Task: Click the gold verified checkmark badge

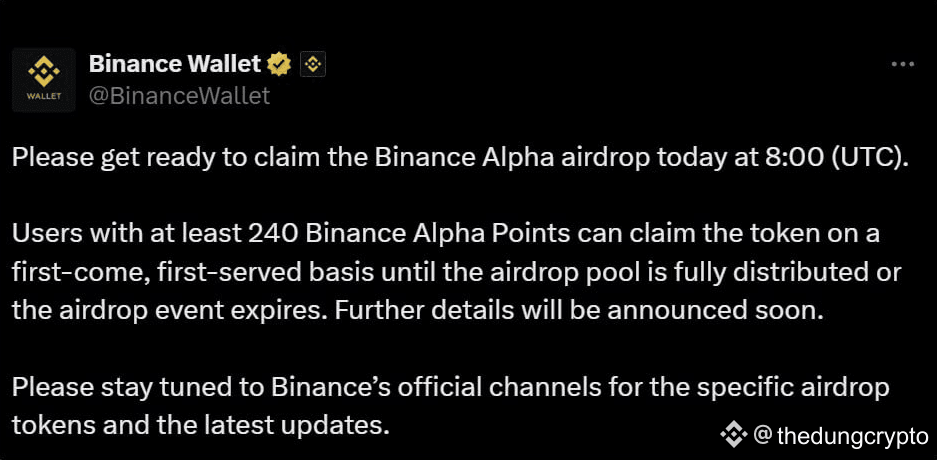Action: click(278, 64)
